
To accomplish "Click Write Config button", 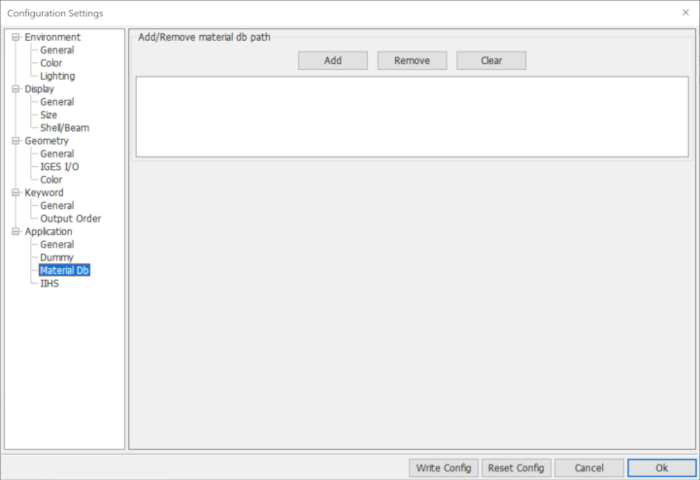I will 443,468.
